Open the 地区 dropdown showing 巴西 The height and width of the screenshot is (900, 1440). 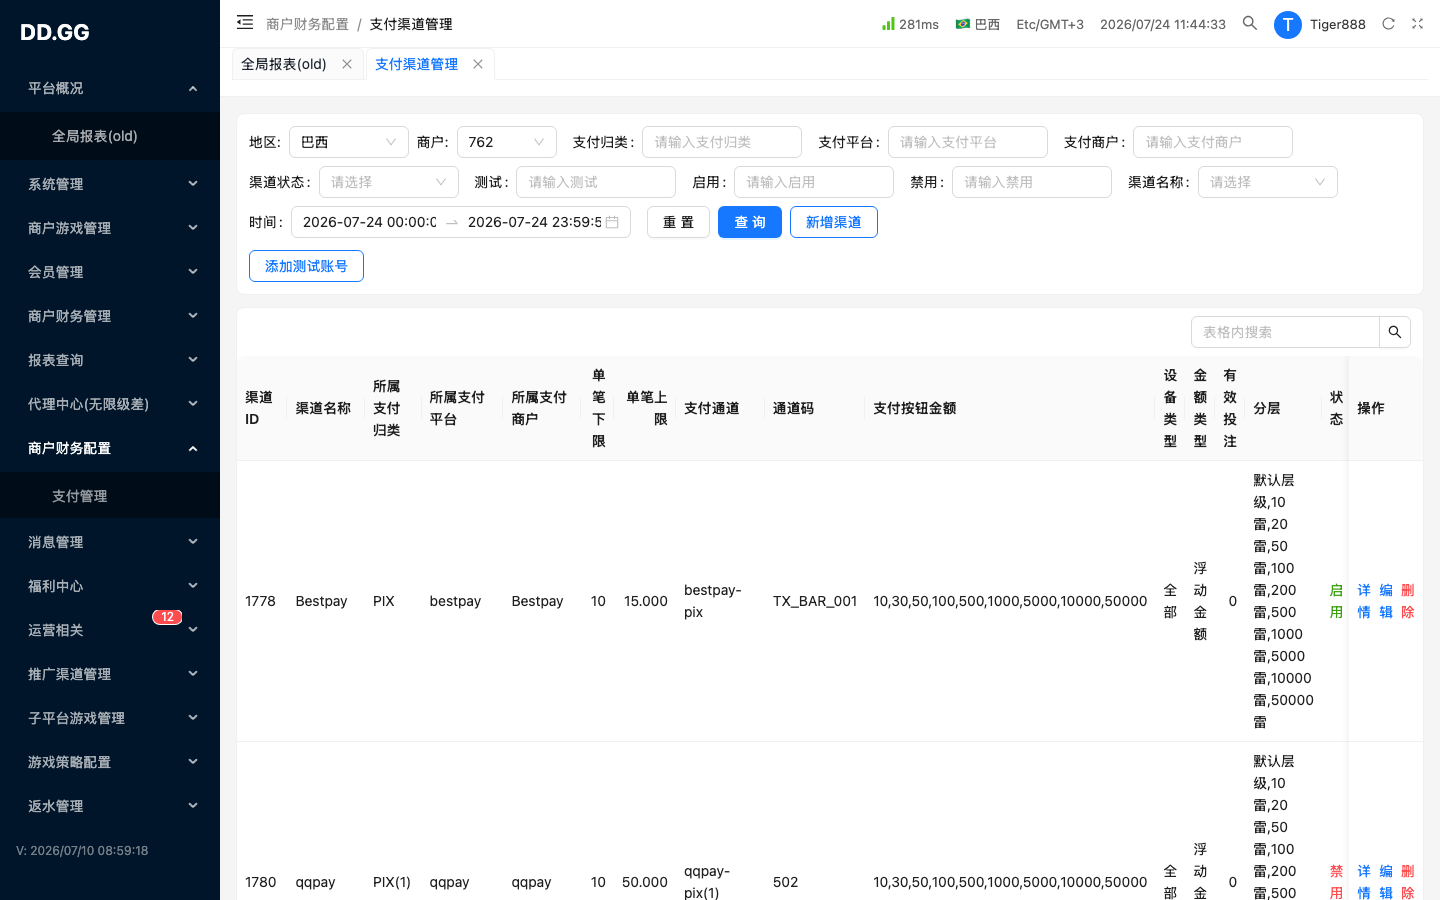pos(348,142)
